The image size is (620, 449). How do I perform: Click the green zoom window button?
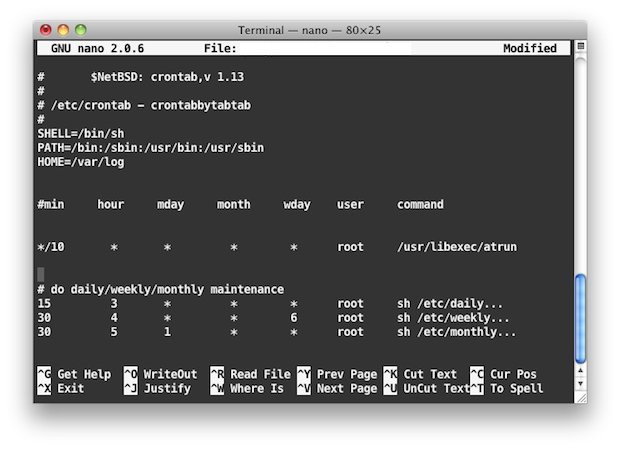click(x=81, y=30)
